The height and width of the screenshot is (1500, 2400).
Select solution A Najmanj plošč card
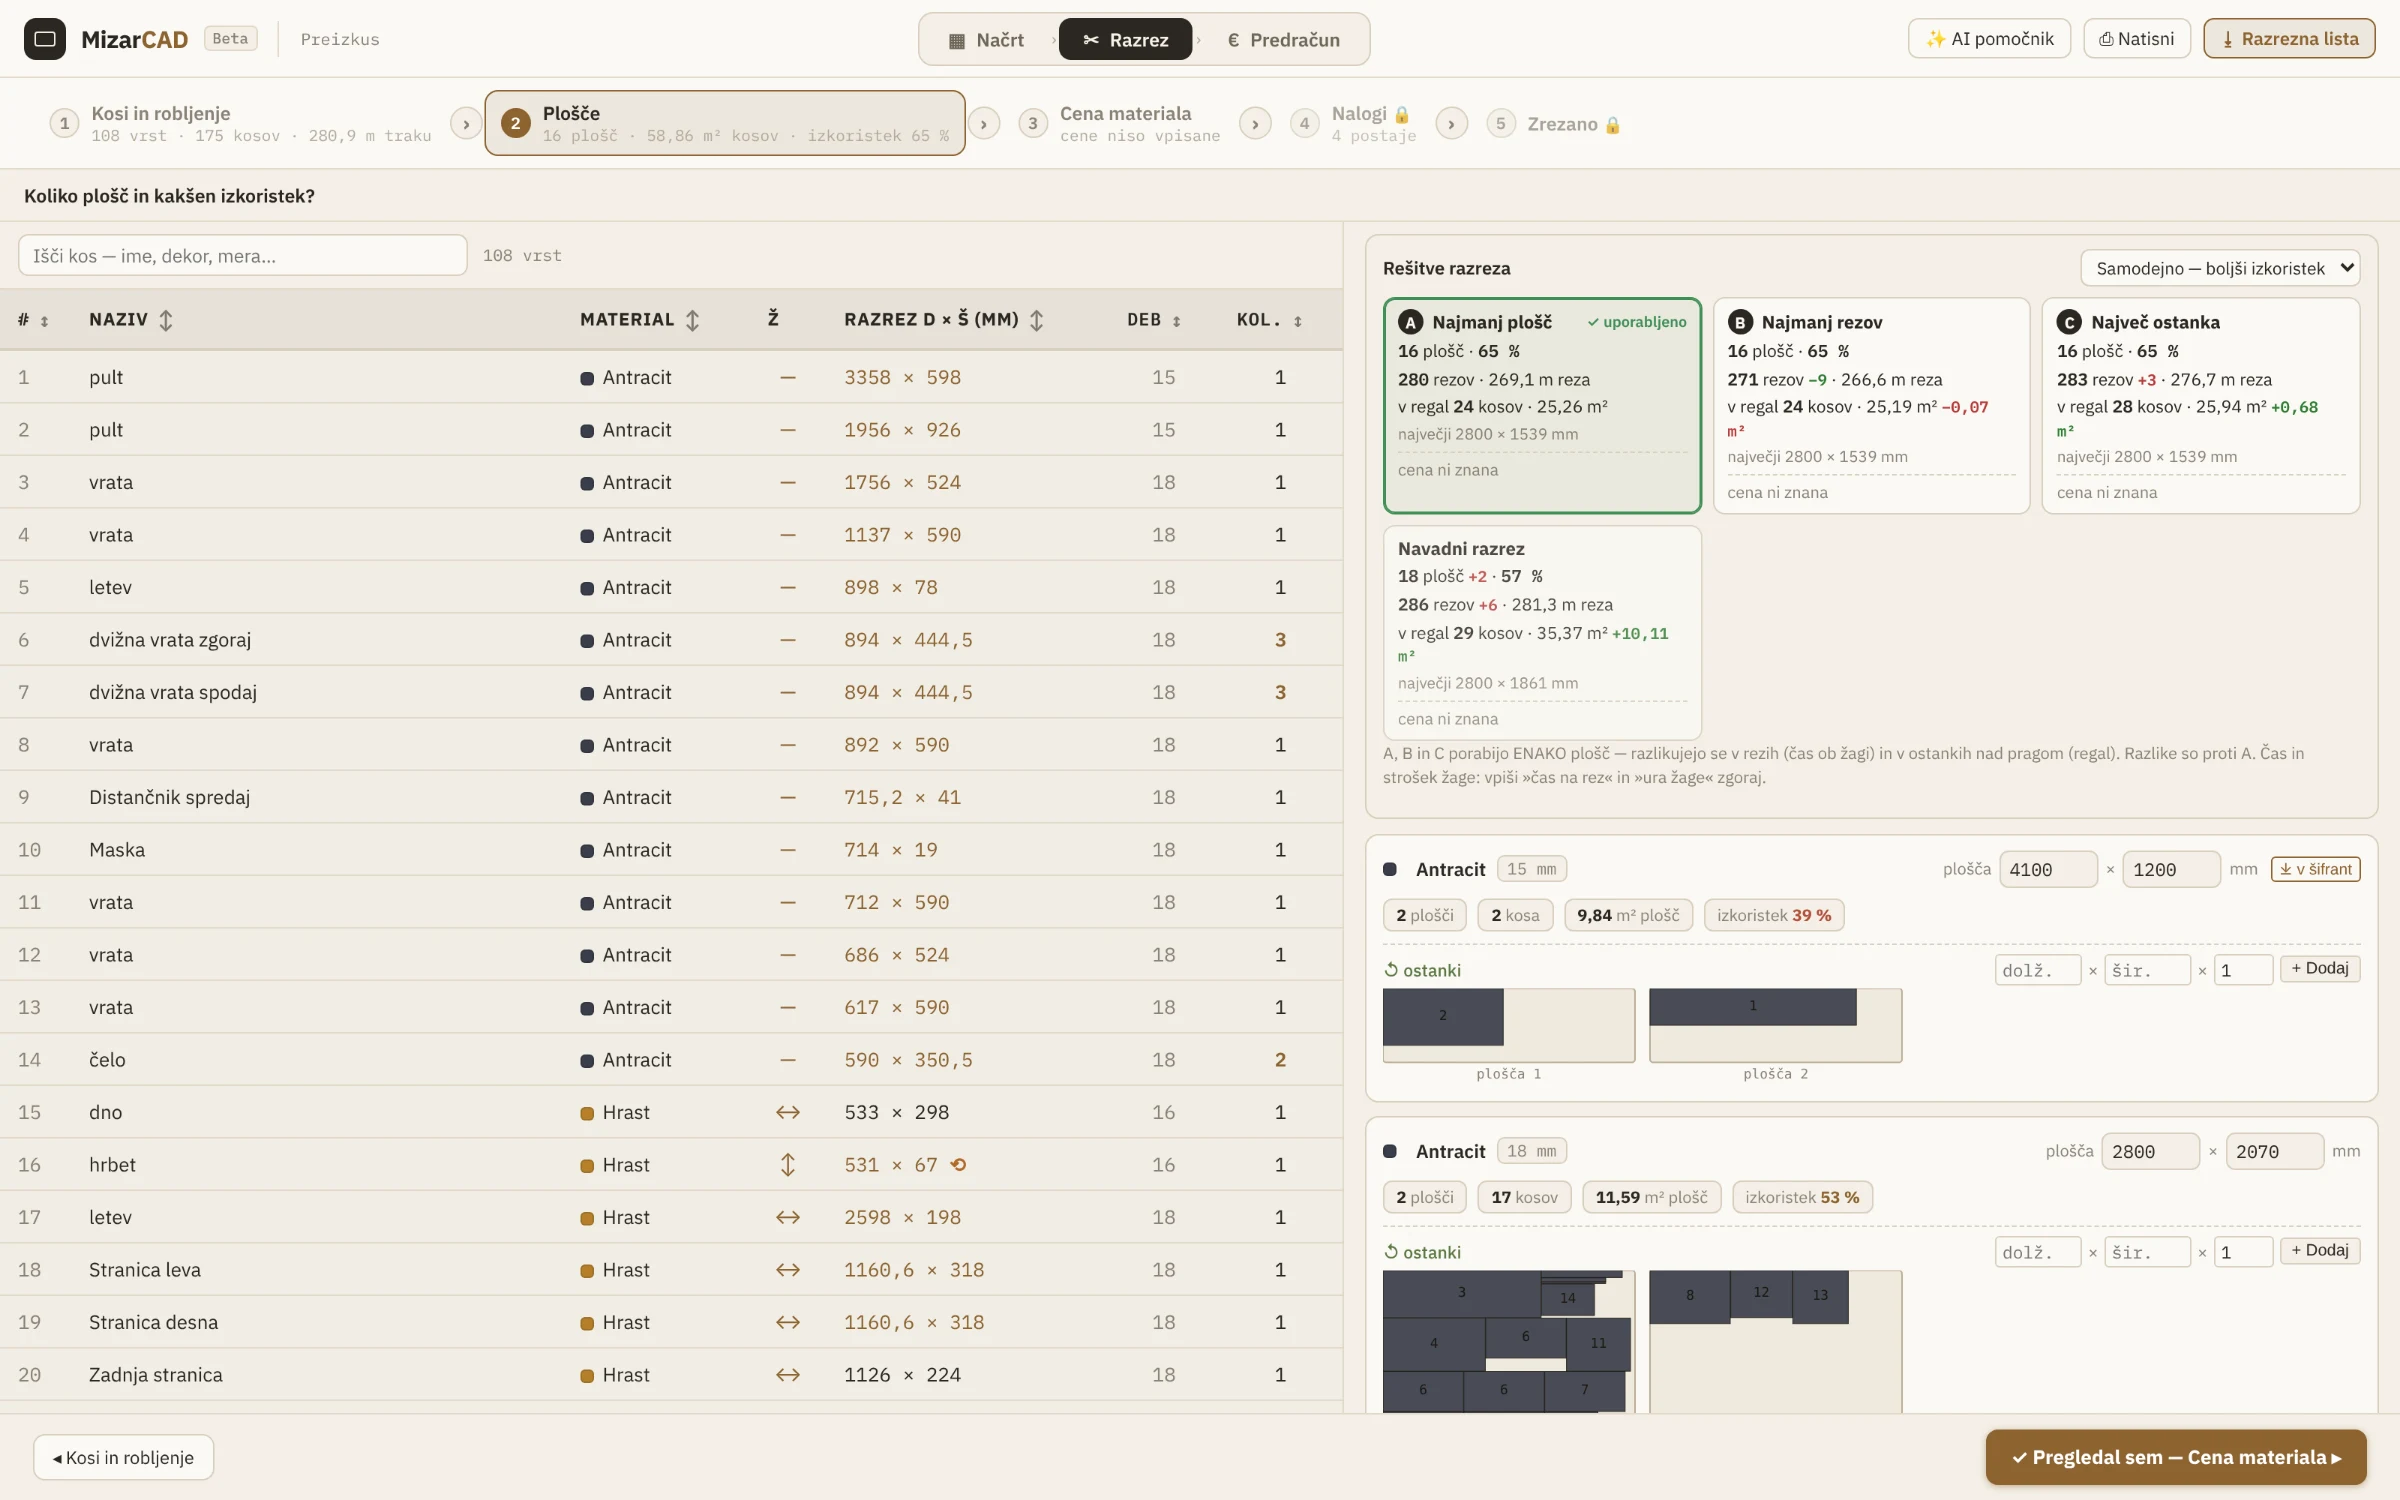[1542, 405]
